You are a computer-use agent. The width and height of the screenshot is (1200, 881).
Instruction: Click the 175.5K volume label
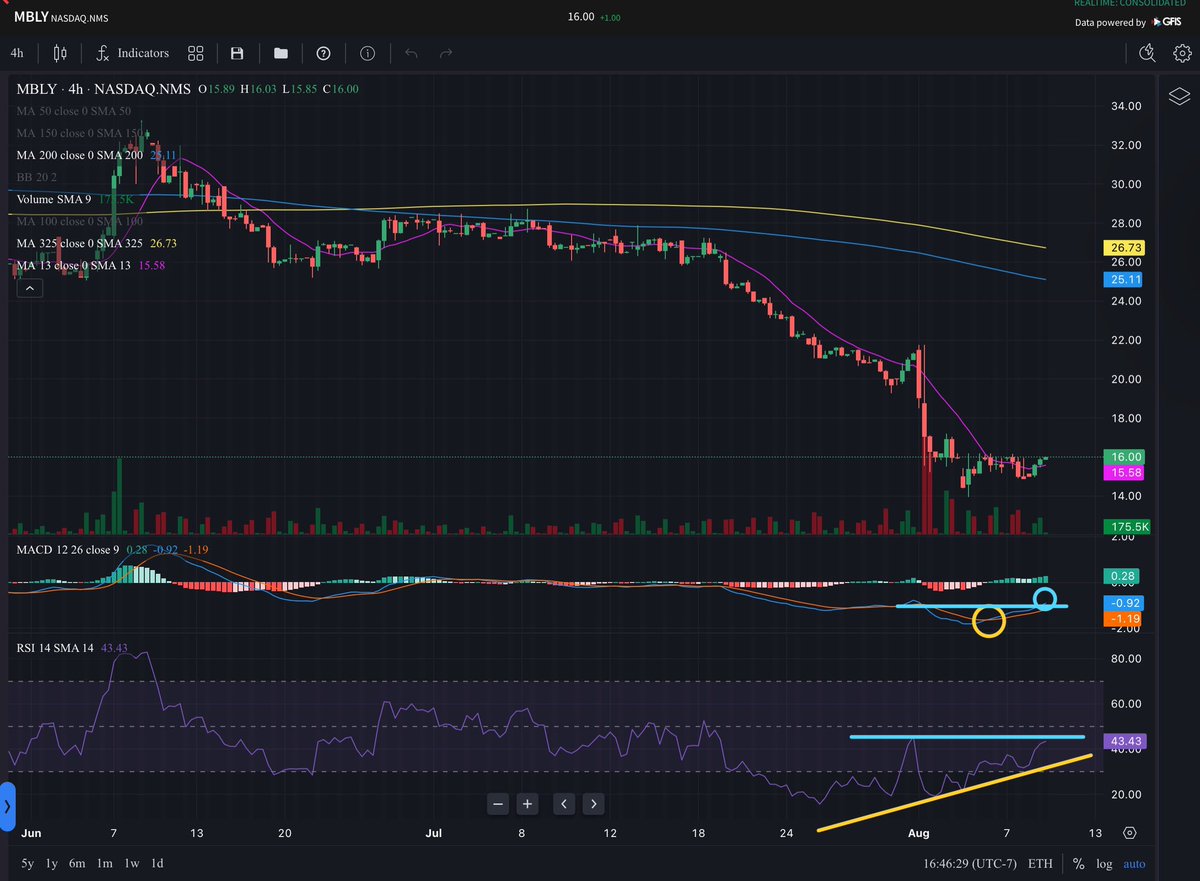[x=1125, y=526]
